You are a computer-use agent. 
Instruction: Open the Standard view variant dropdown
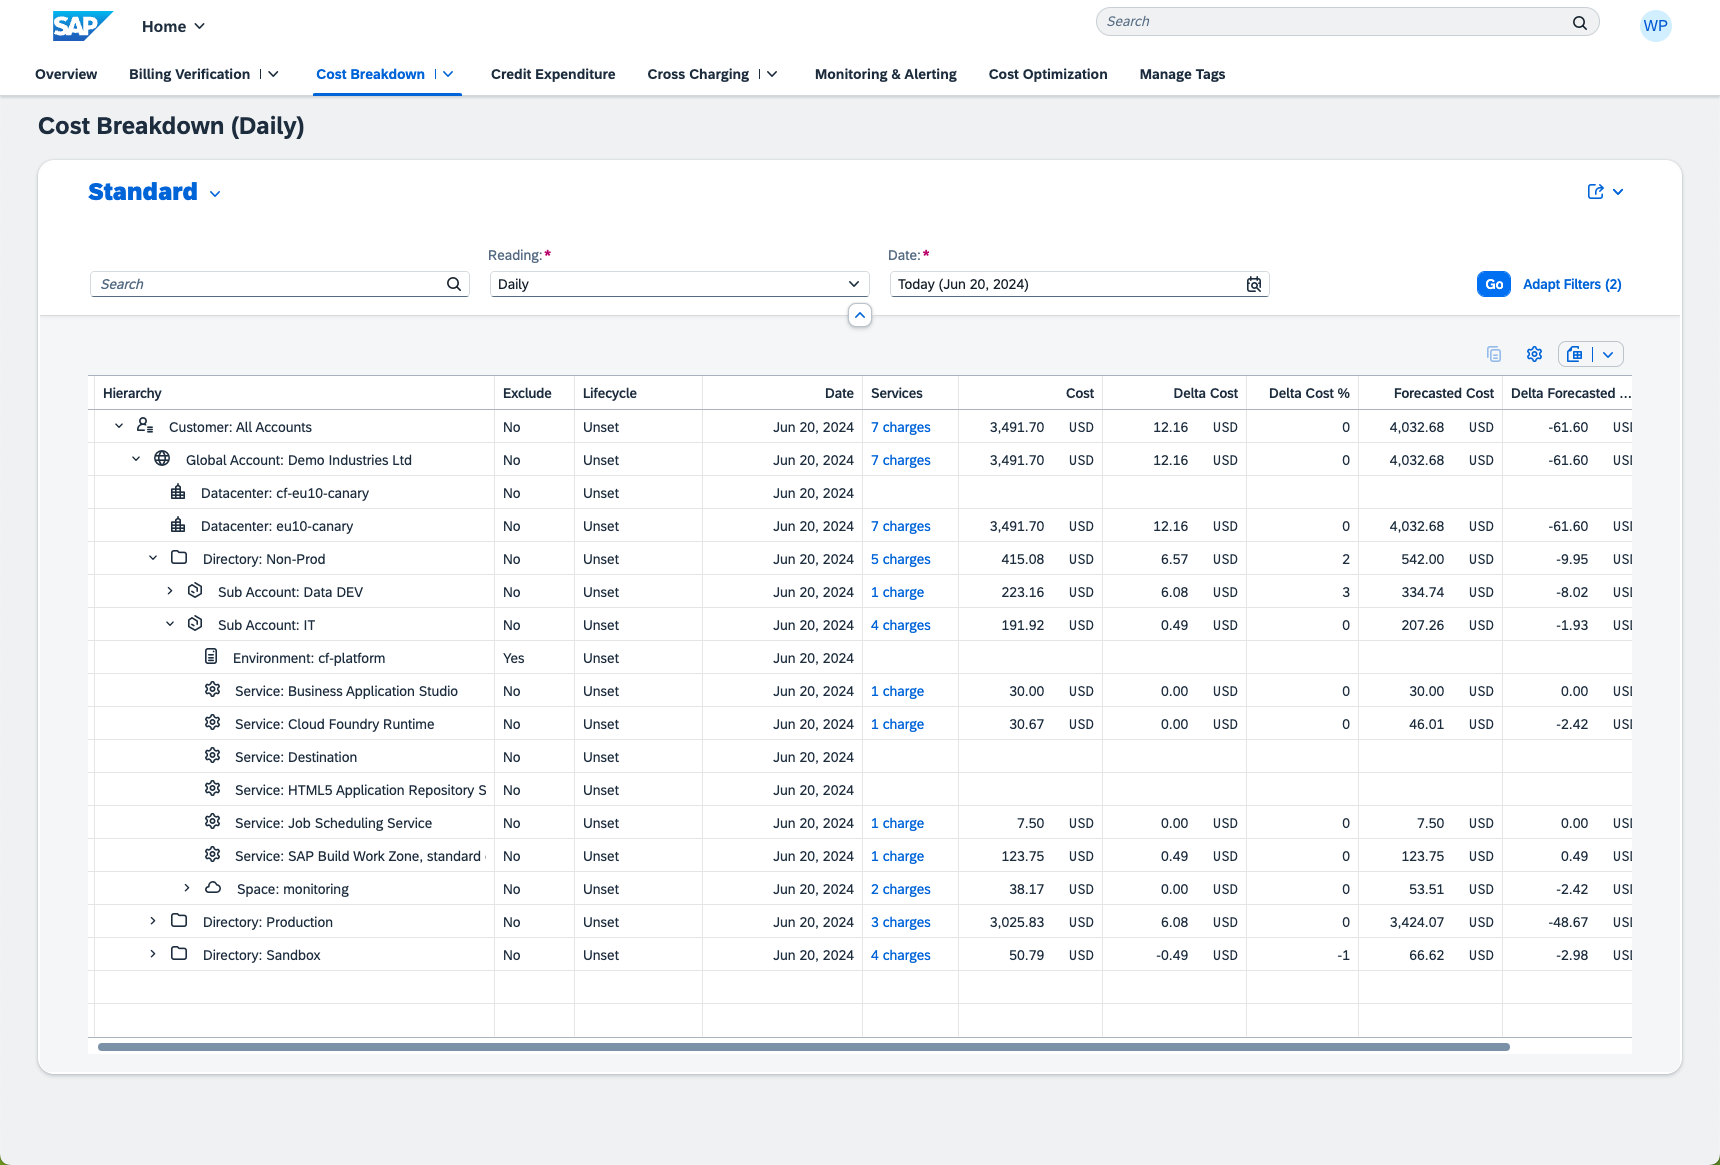tap(215, 194)
